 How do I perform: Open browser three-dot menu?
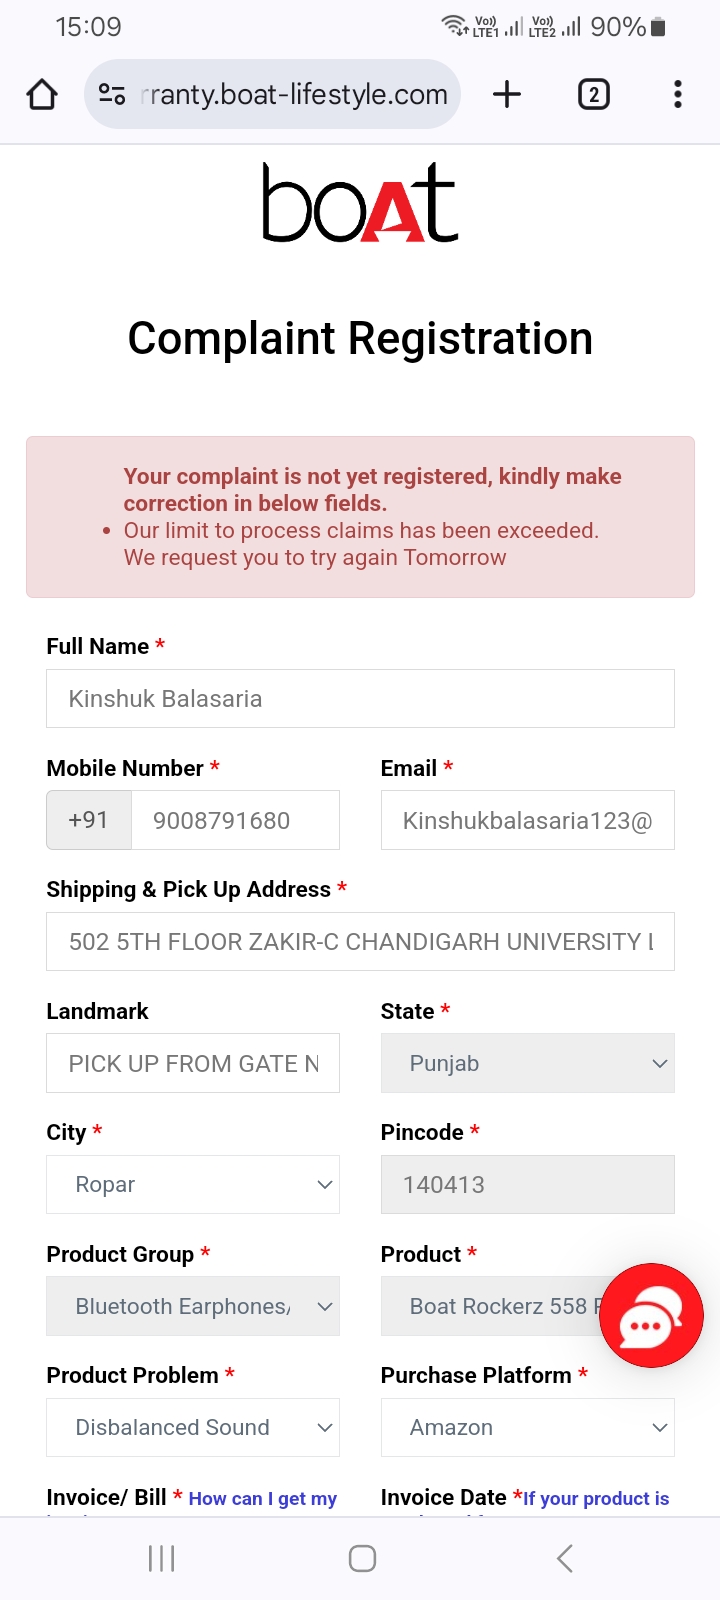click(x=678, y=95)
